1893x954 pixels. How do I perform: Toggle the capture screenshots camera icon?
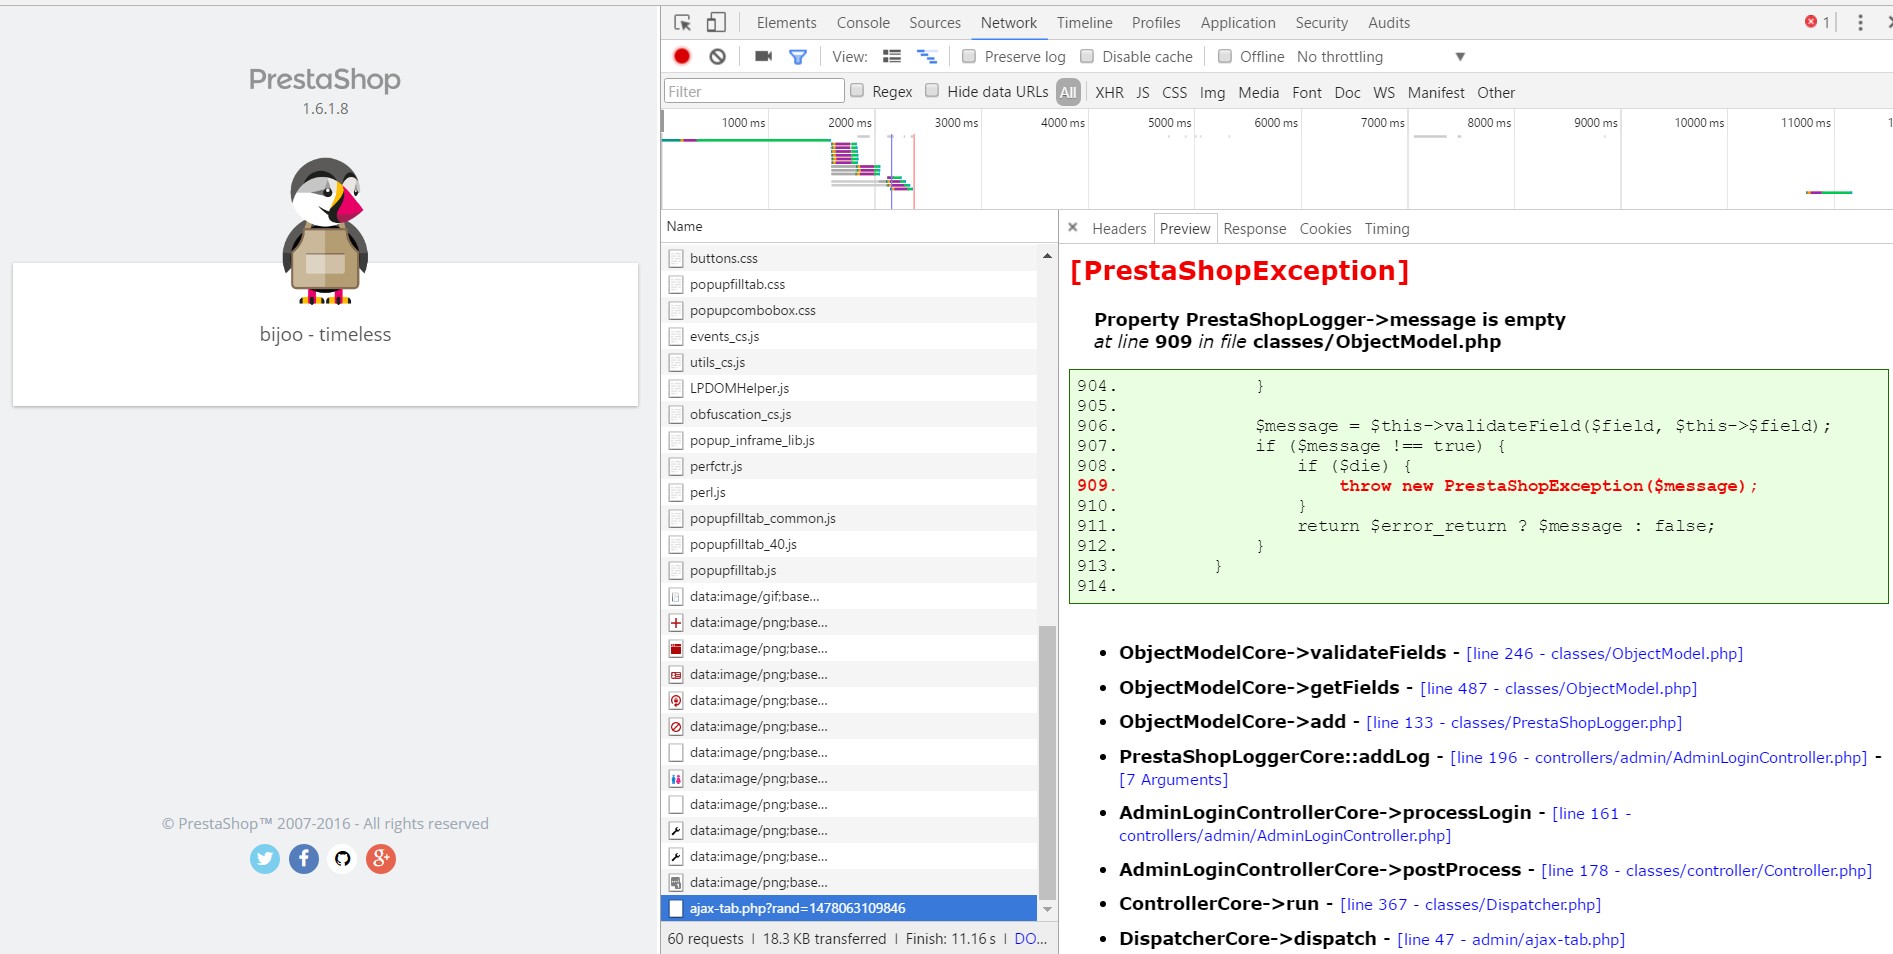(764, 56)
